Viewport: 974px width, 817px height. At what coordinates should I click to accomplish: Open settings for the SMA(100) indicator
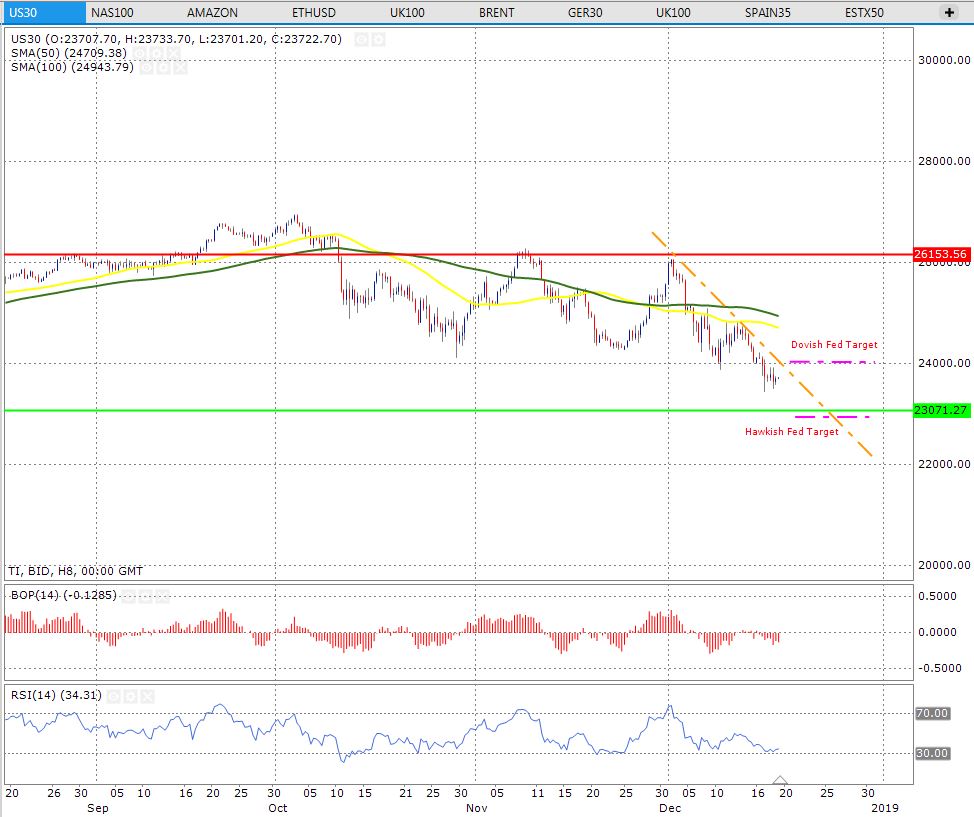point(162,67)
